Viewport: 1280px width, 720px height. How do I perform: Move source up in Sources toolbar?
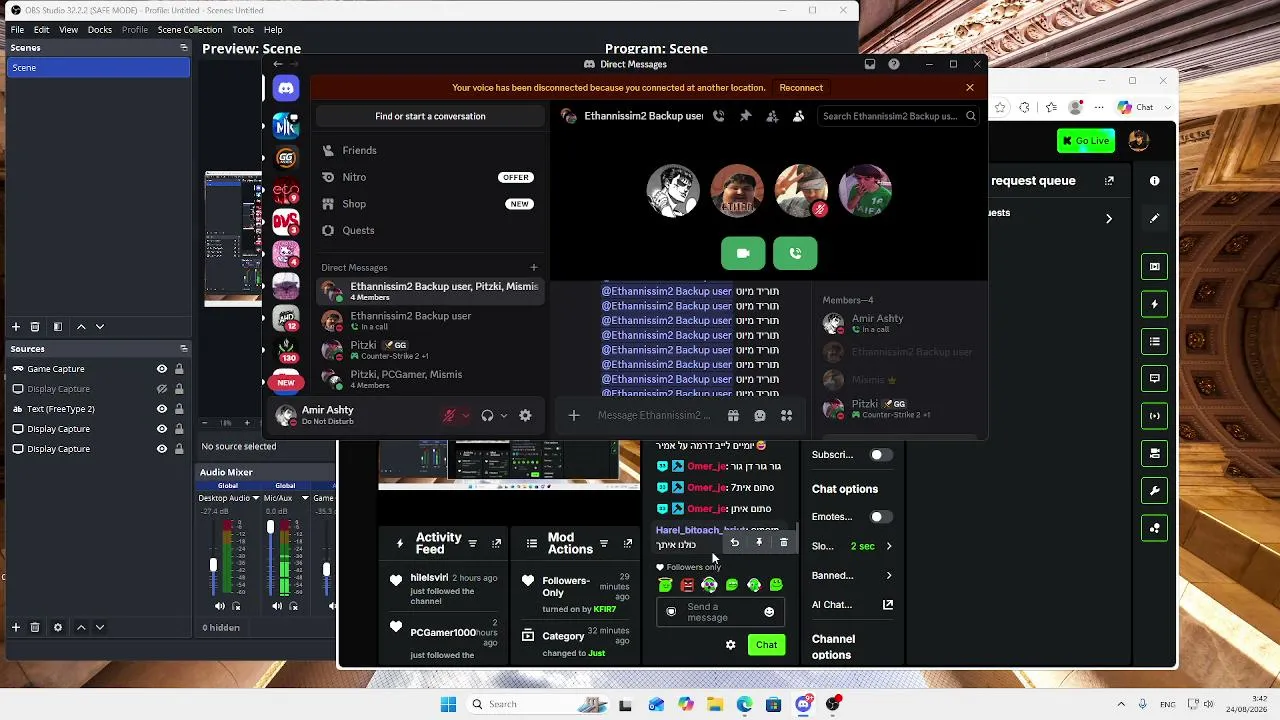(81, 627)
